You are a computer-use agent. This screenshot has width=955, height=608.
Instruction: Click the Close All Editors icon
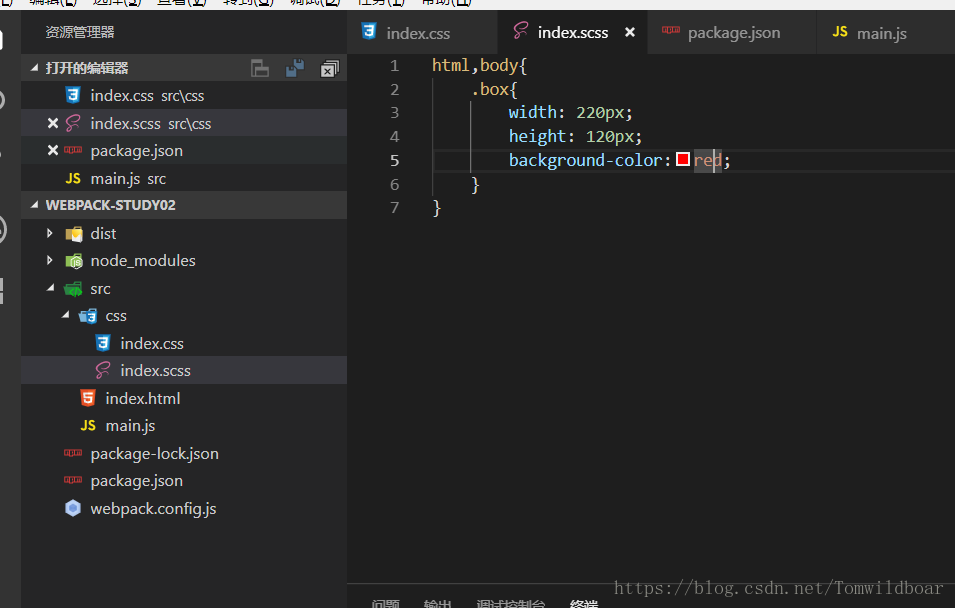pos(327,67)
